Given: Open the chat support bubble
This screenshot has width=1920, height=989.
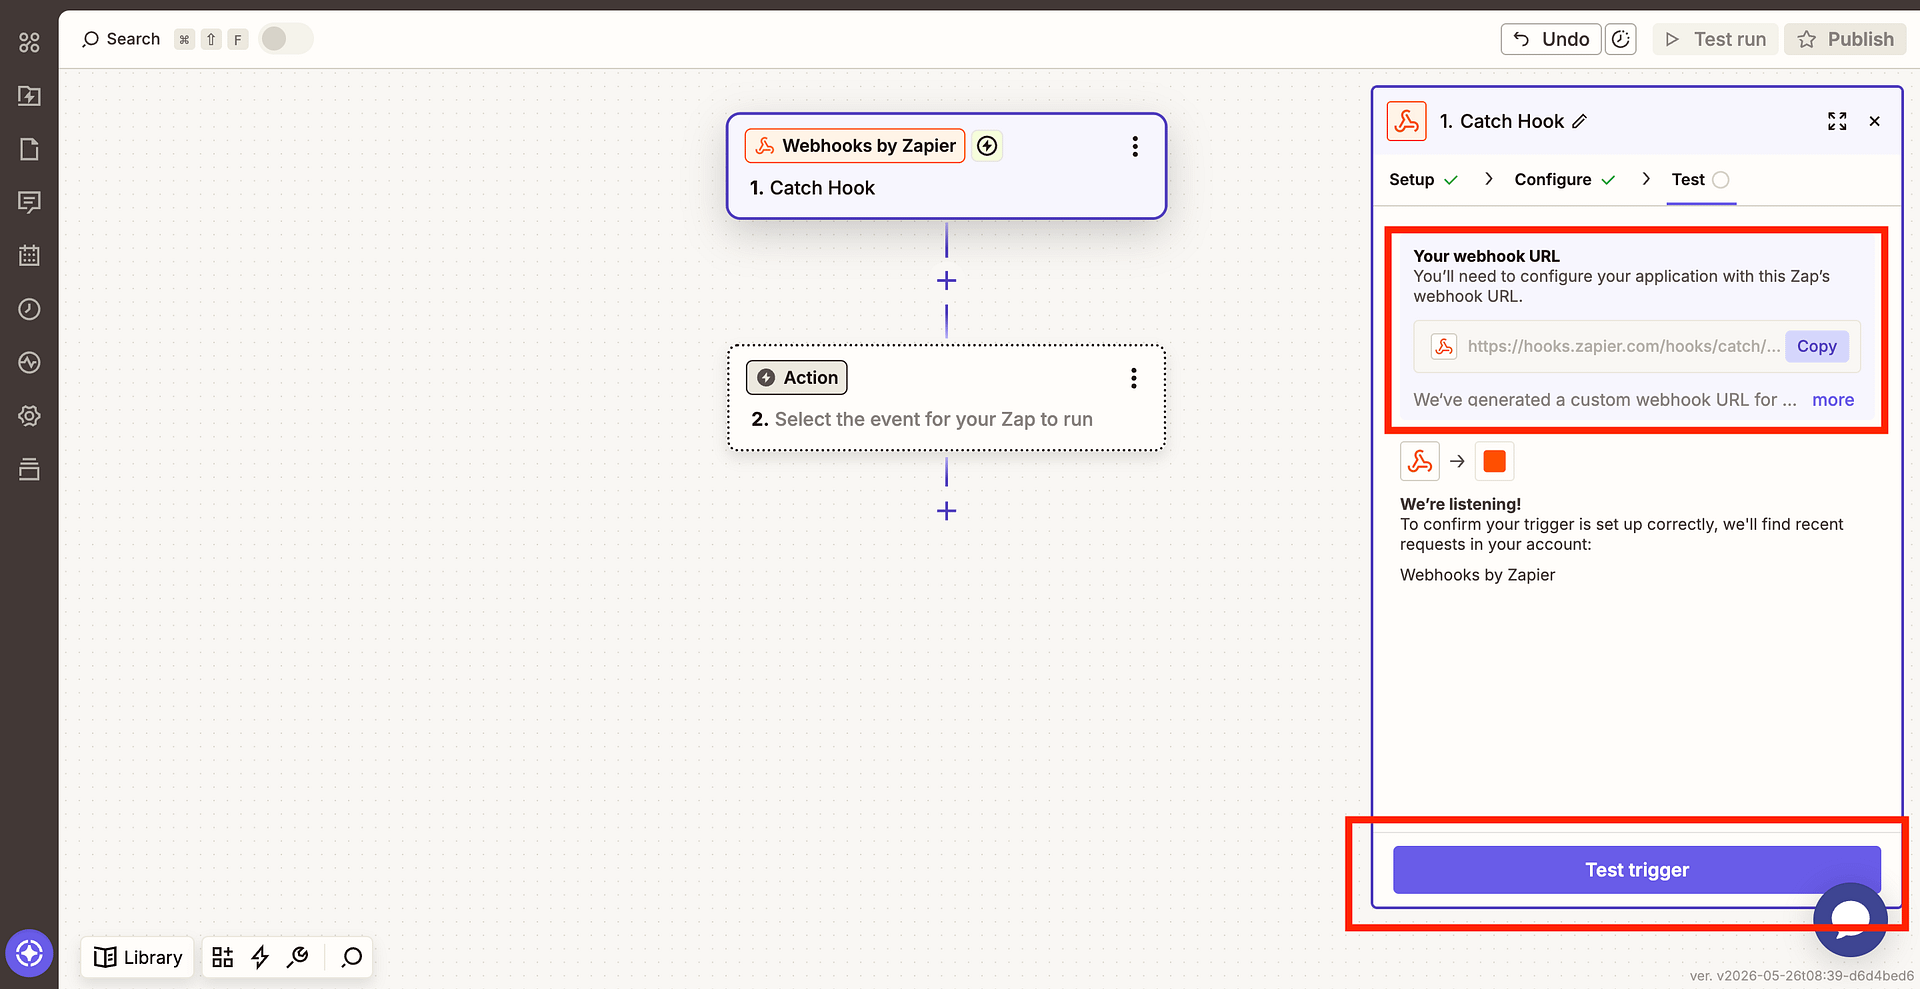Looking at the screenshot, I should [x=1850, y=920].
